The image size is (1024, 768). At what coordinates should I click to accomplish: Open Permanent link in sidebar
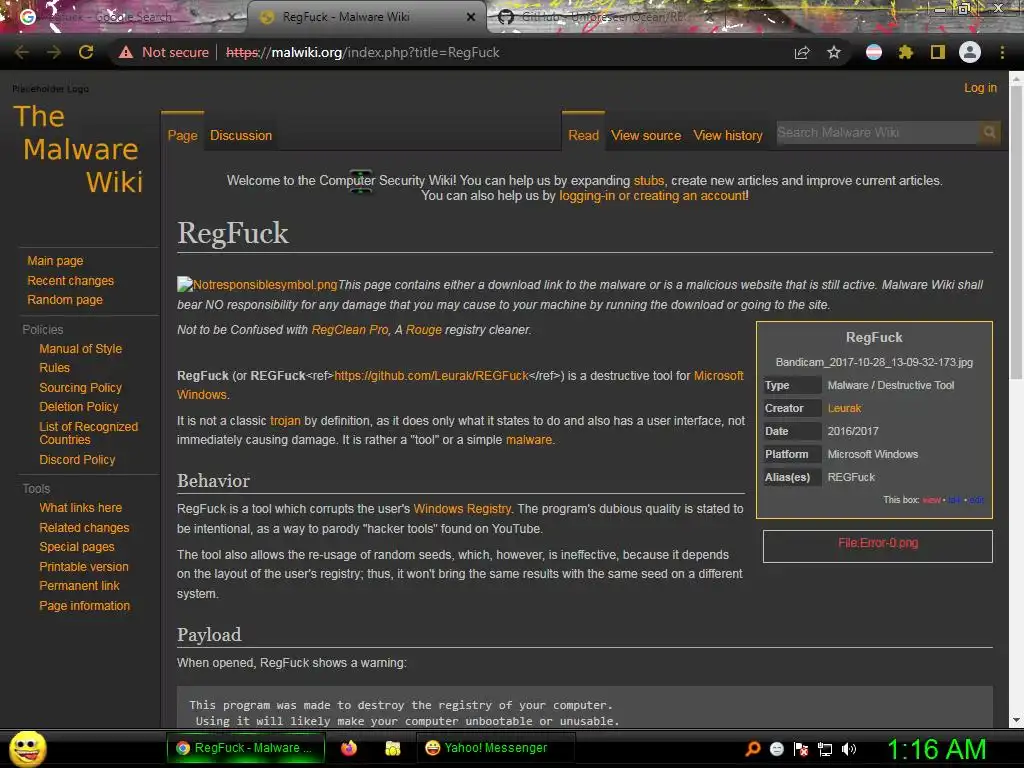pyautogui.click(x=79, y=586)
